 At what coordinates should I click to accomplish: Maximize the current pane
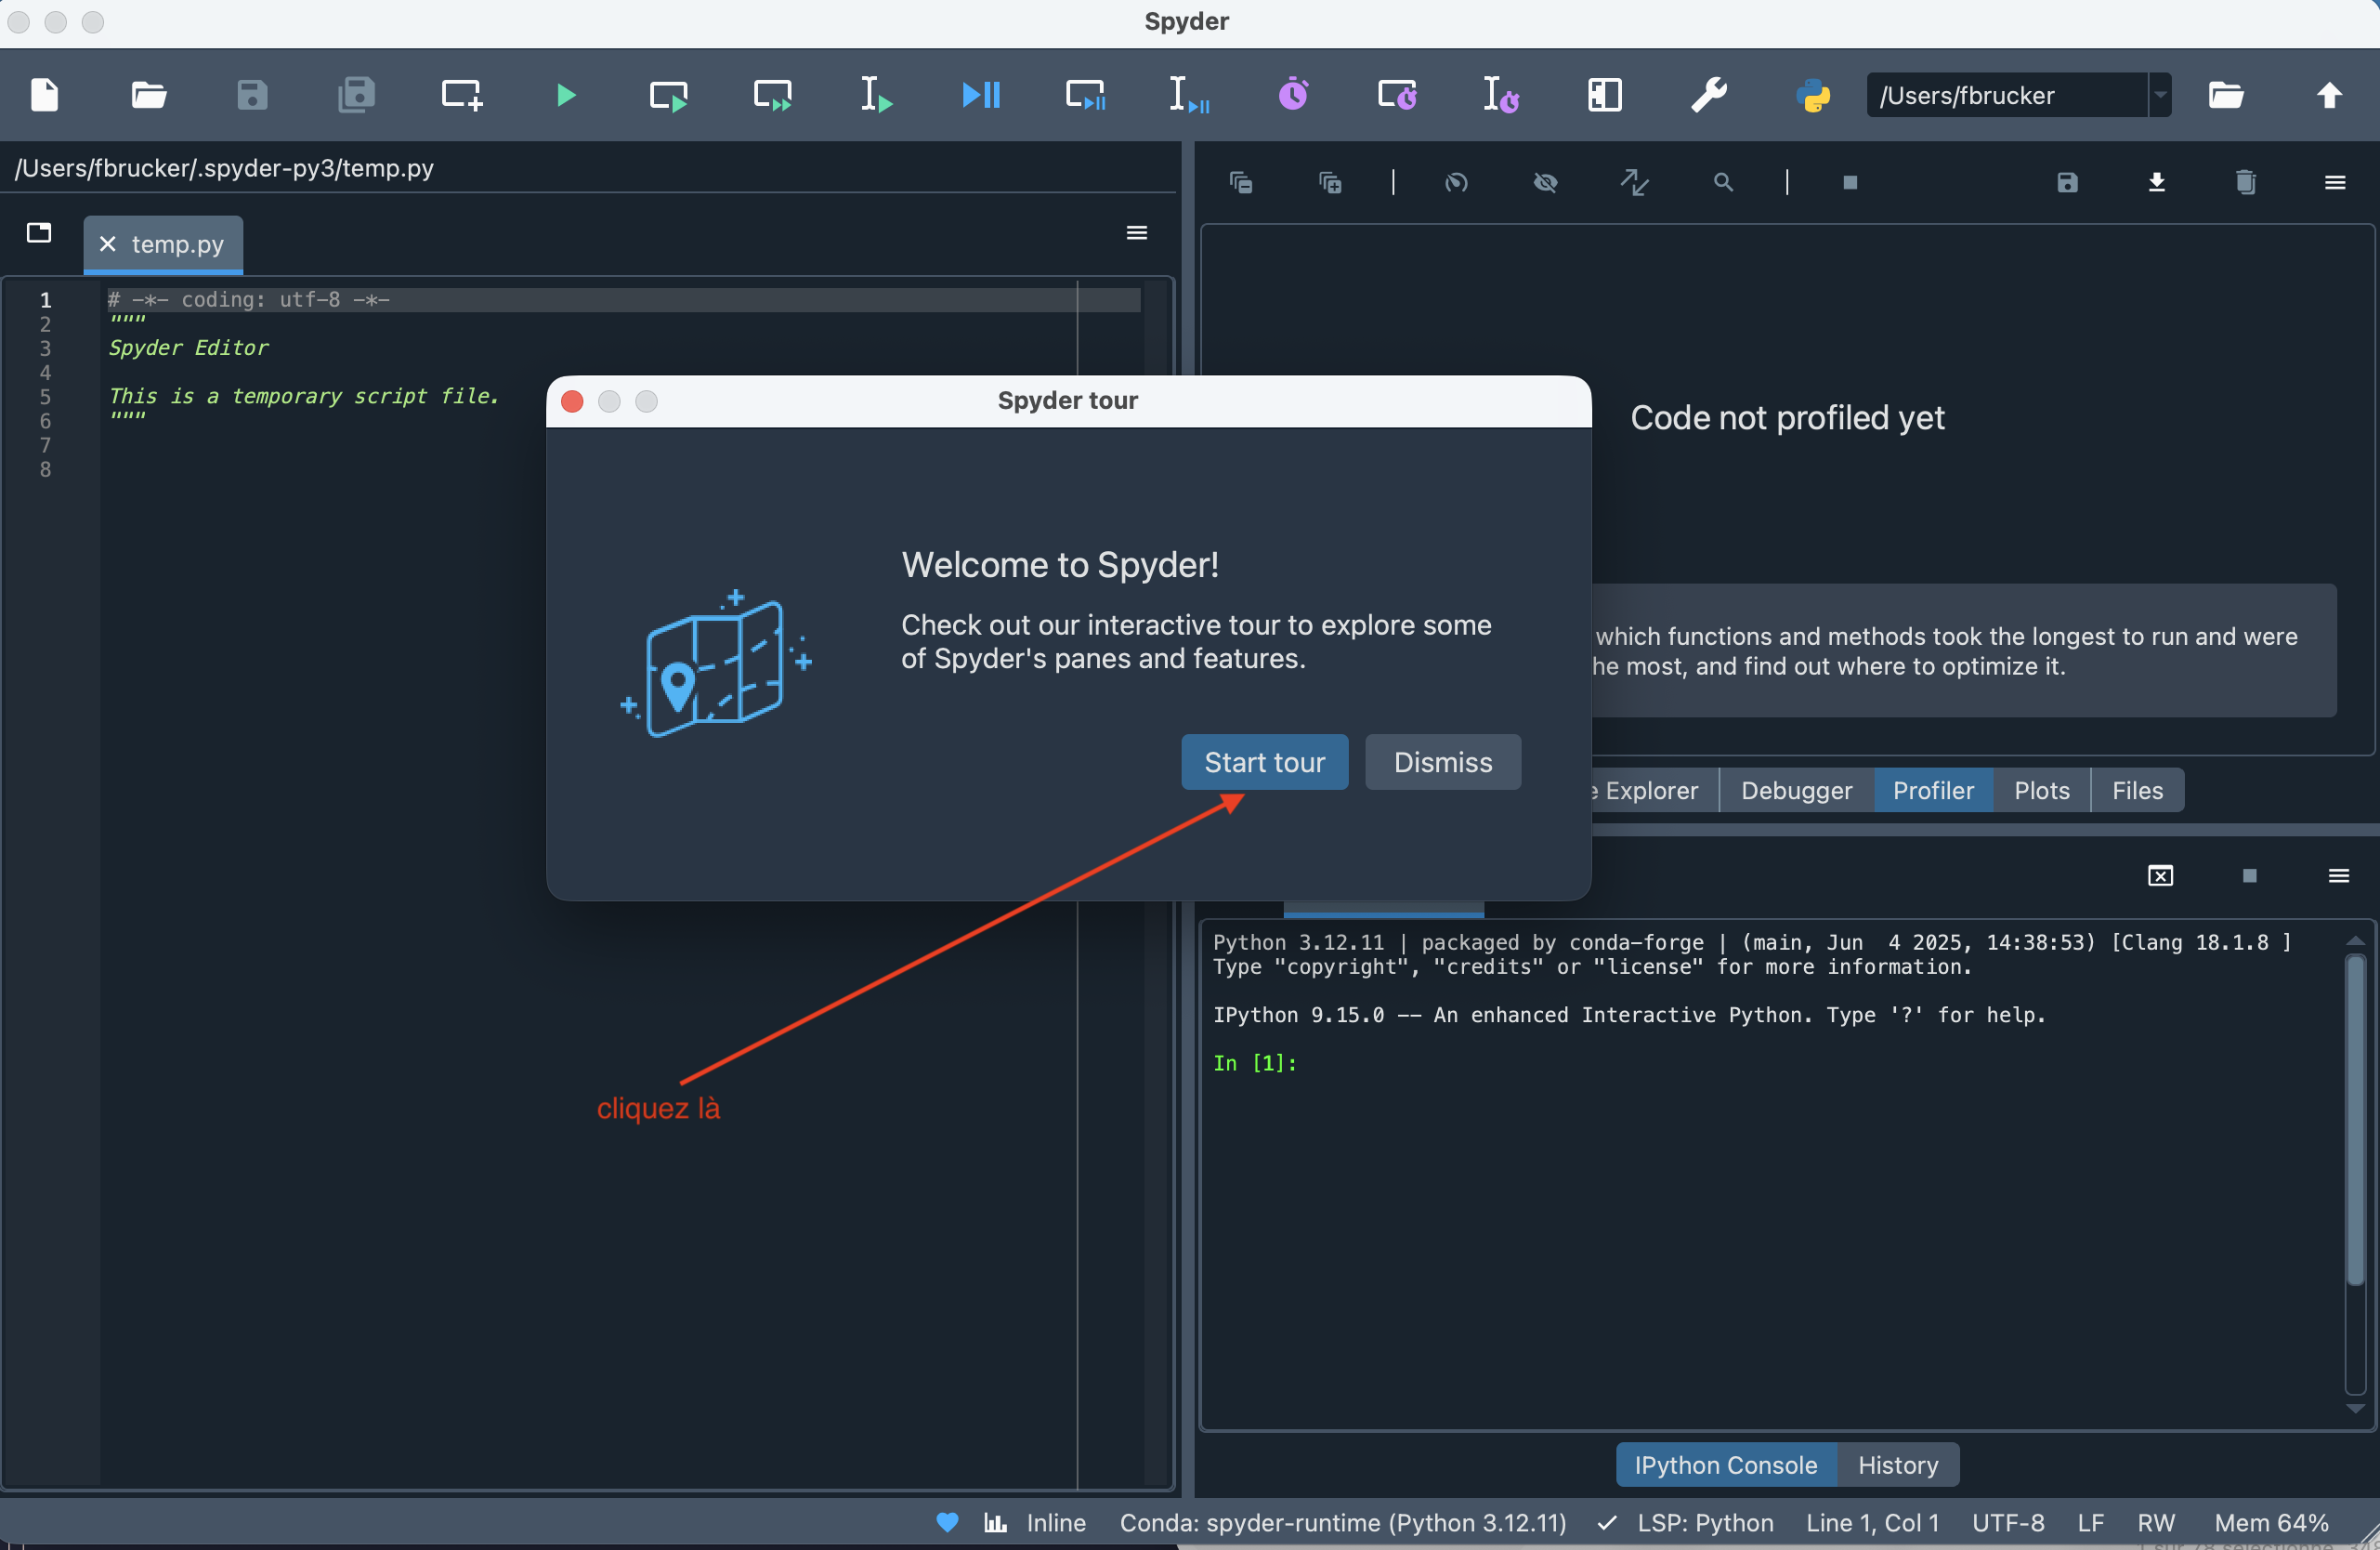point(1605,95)
